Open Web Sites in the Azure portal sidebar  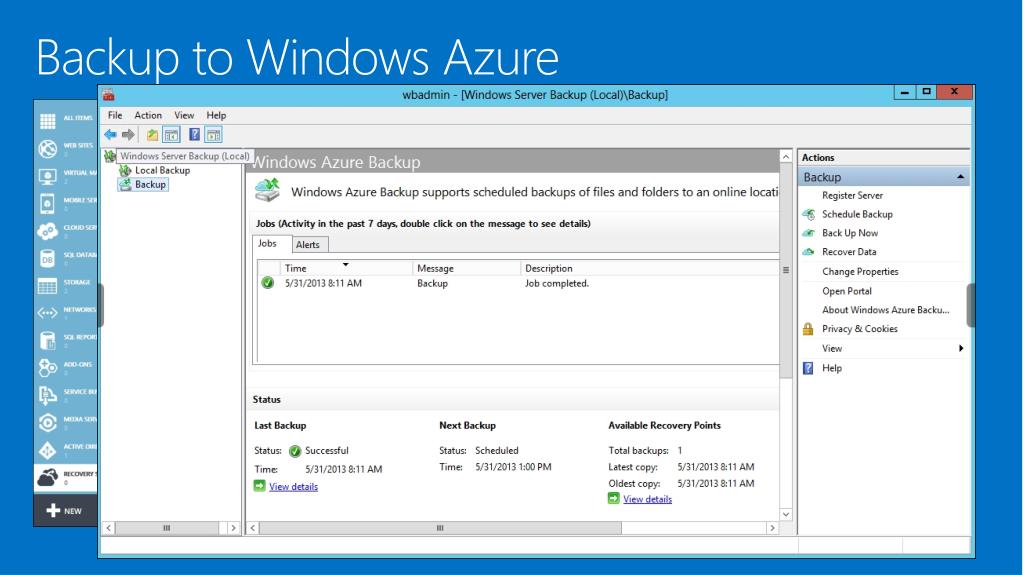(x=66, y=148)
